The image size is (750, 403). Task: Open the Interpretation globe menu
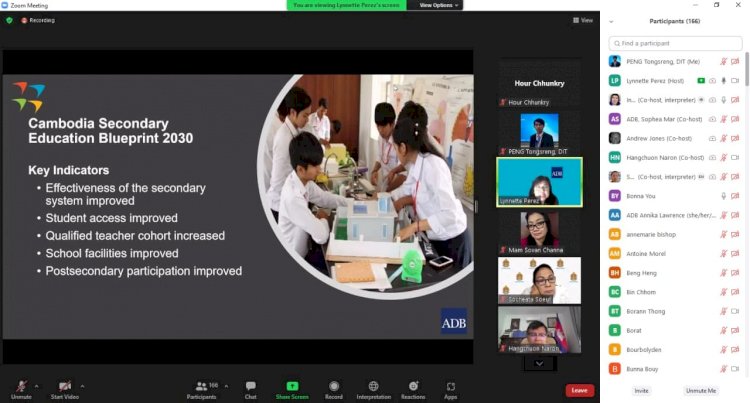(x=374, y=390)
